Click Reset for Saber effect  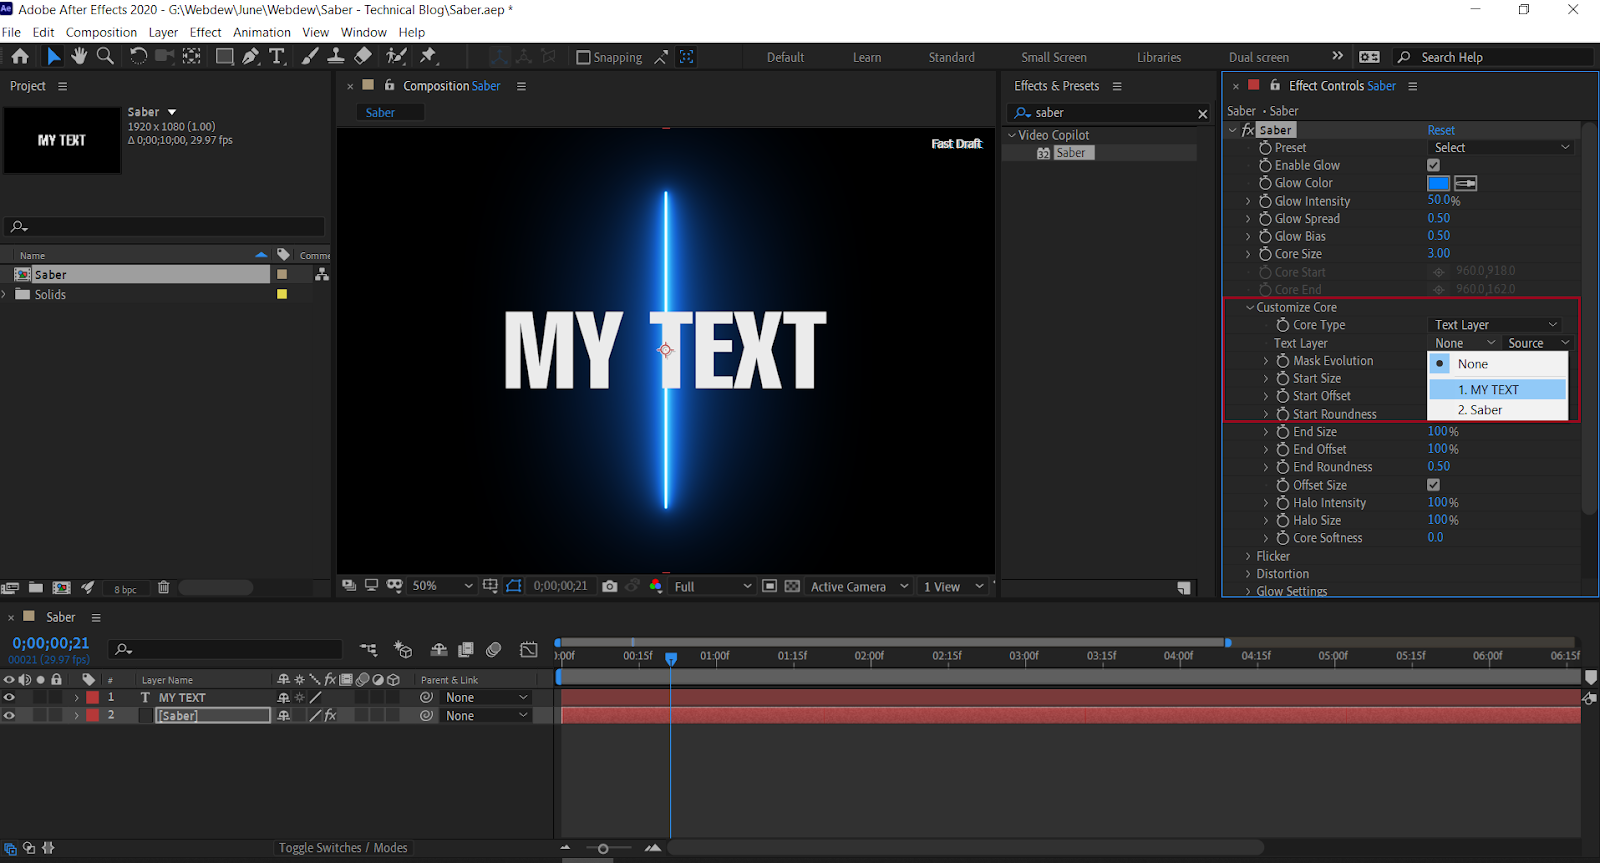tap(1441, 130)
